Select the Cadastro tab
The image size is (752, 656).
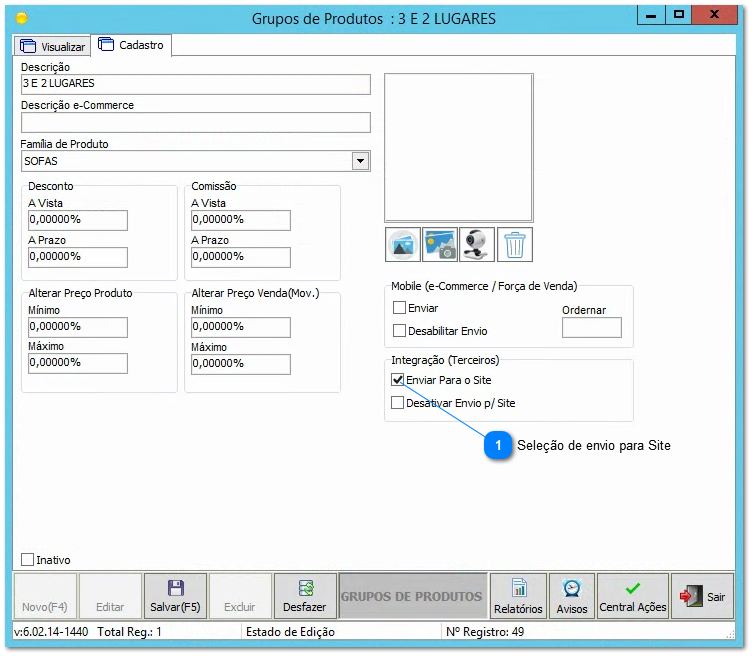click(x=131, y=46)
